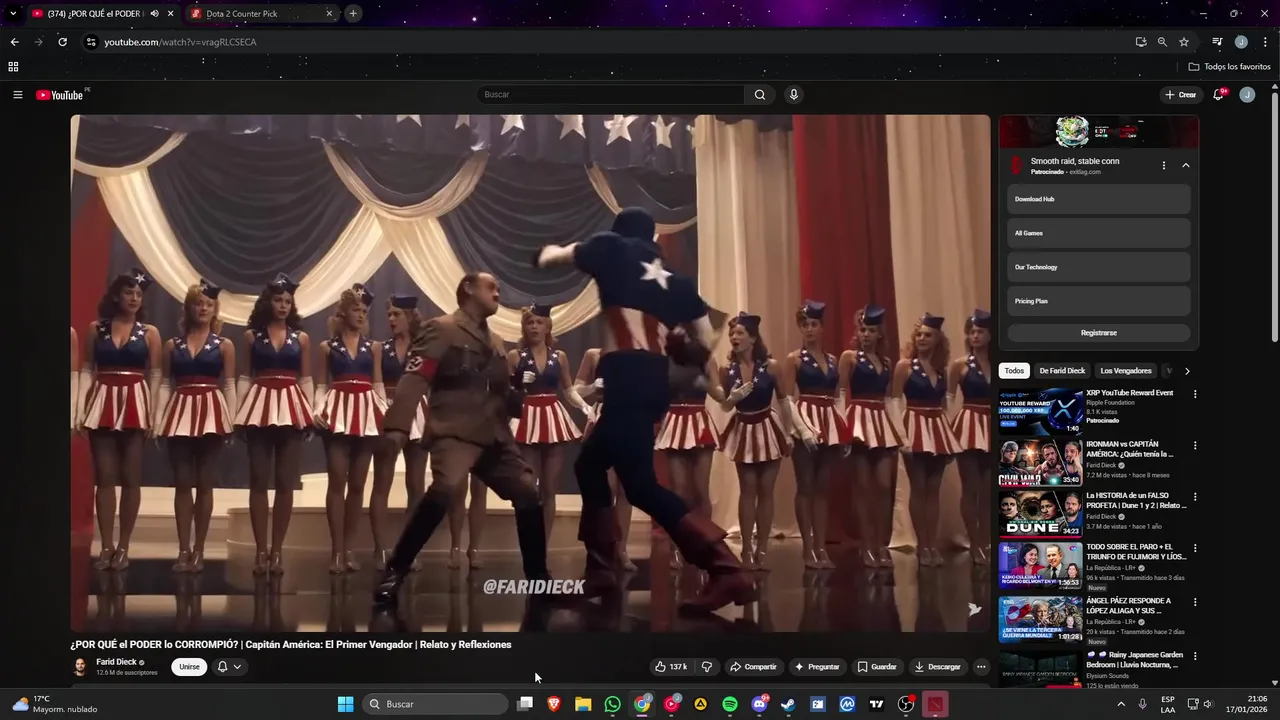Open the ad options three-dot menu
Screen dimensions: 1280x720
1163,166
